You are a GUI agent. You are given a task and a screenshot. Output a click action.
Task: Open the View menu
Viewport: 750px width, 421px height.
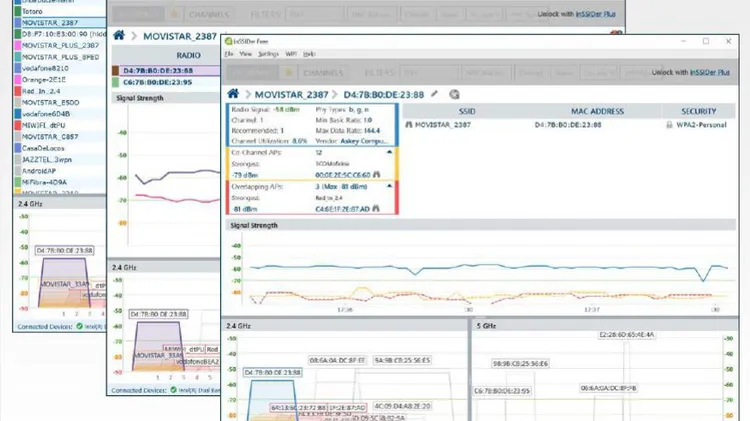coord(245,54)
